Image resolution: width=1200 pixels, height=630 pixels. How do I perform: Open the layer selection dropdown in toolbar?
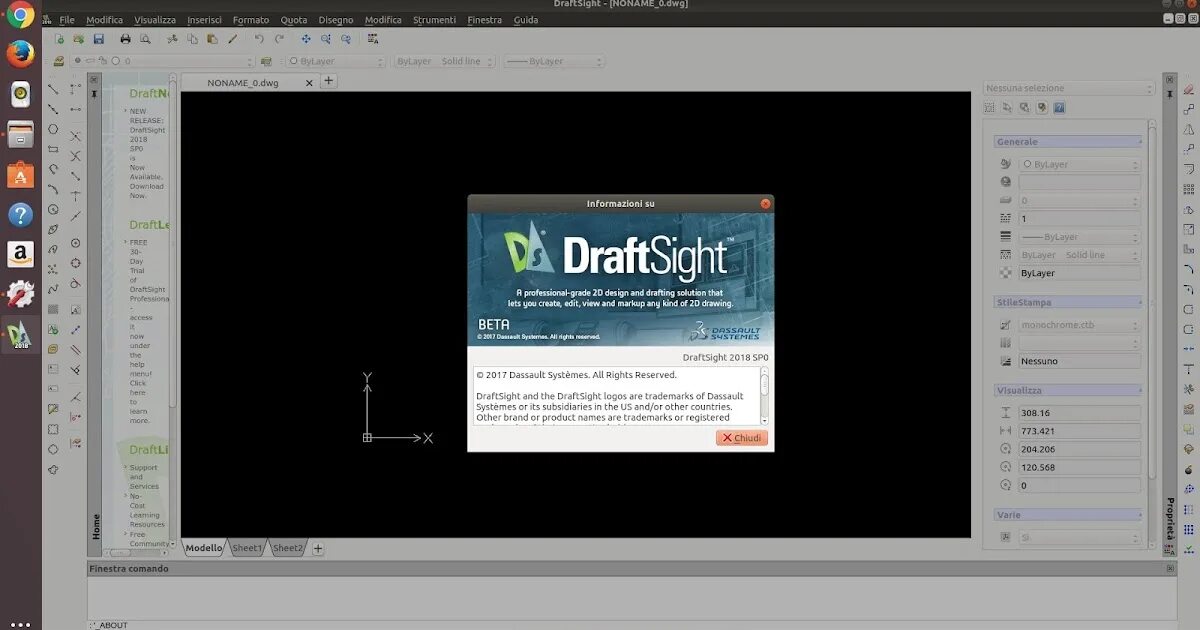point(163,61)
